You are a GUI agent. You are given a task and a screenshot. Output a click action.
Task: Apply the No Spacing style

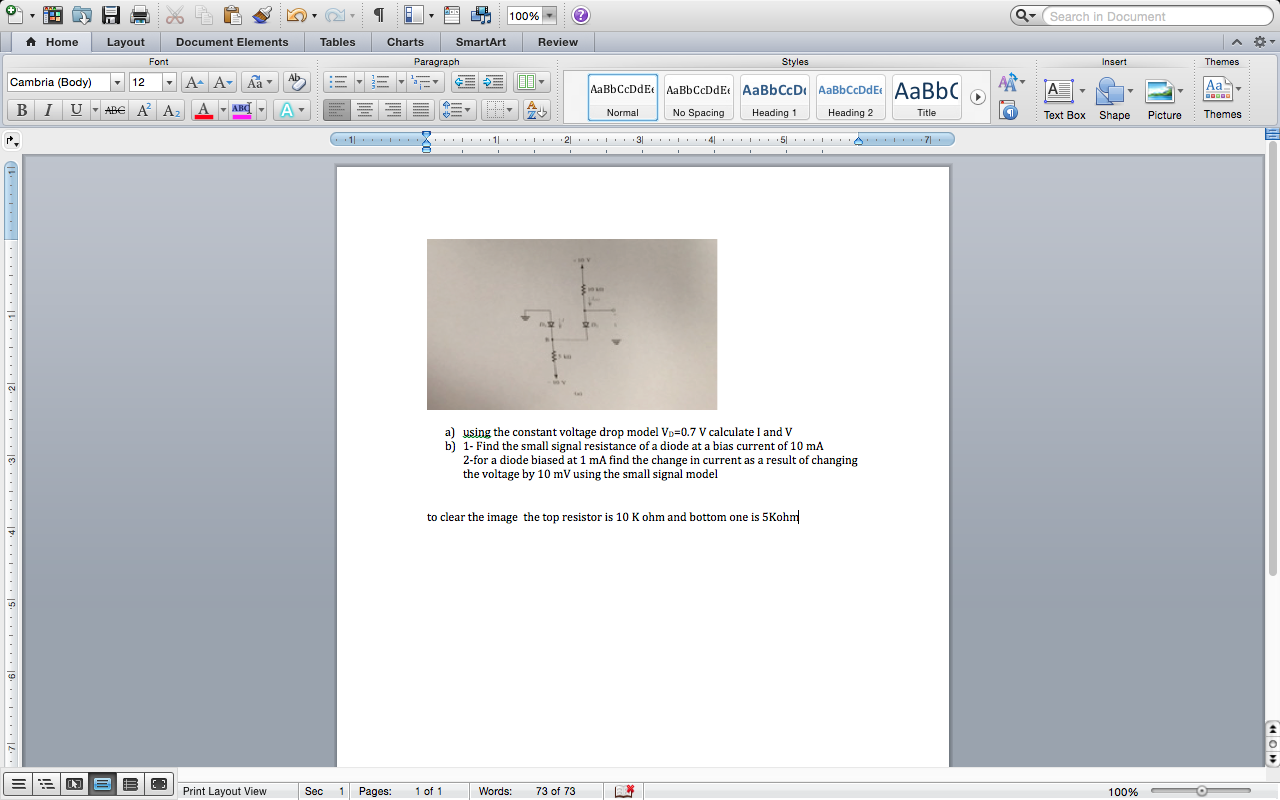[698, 97]
